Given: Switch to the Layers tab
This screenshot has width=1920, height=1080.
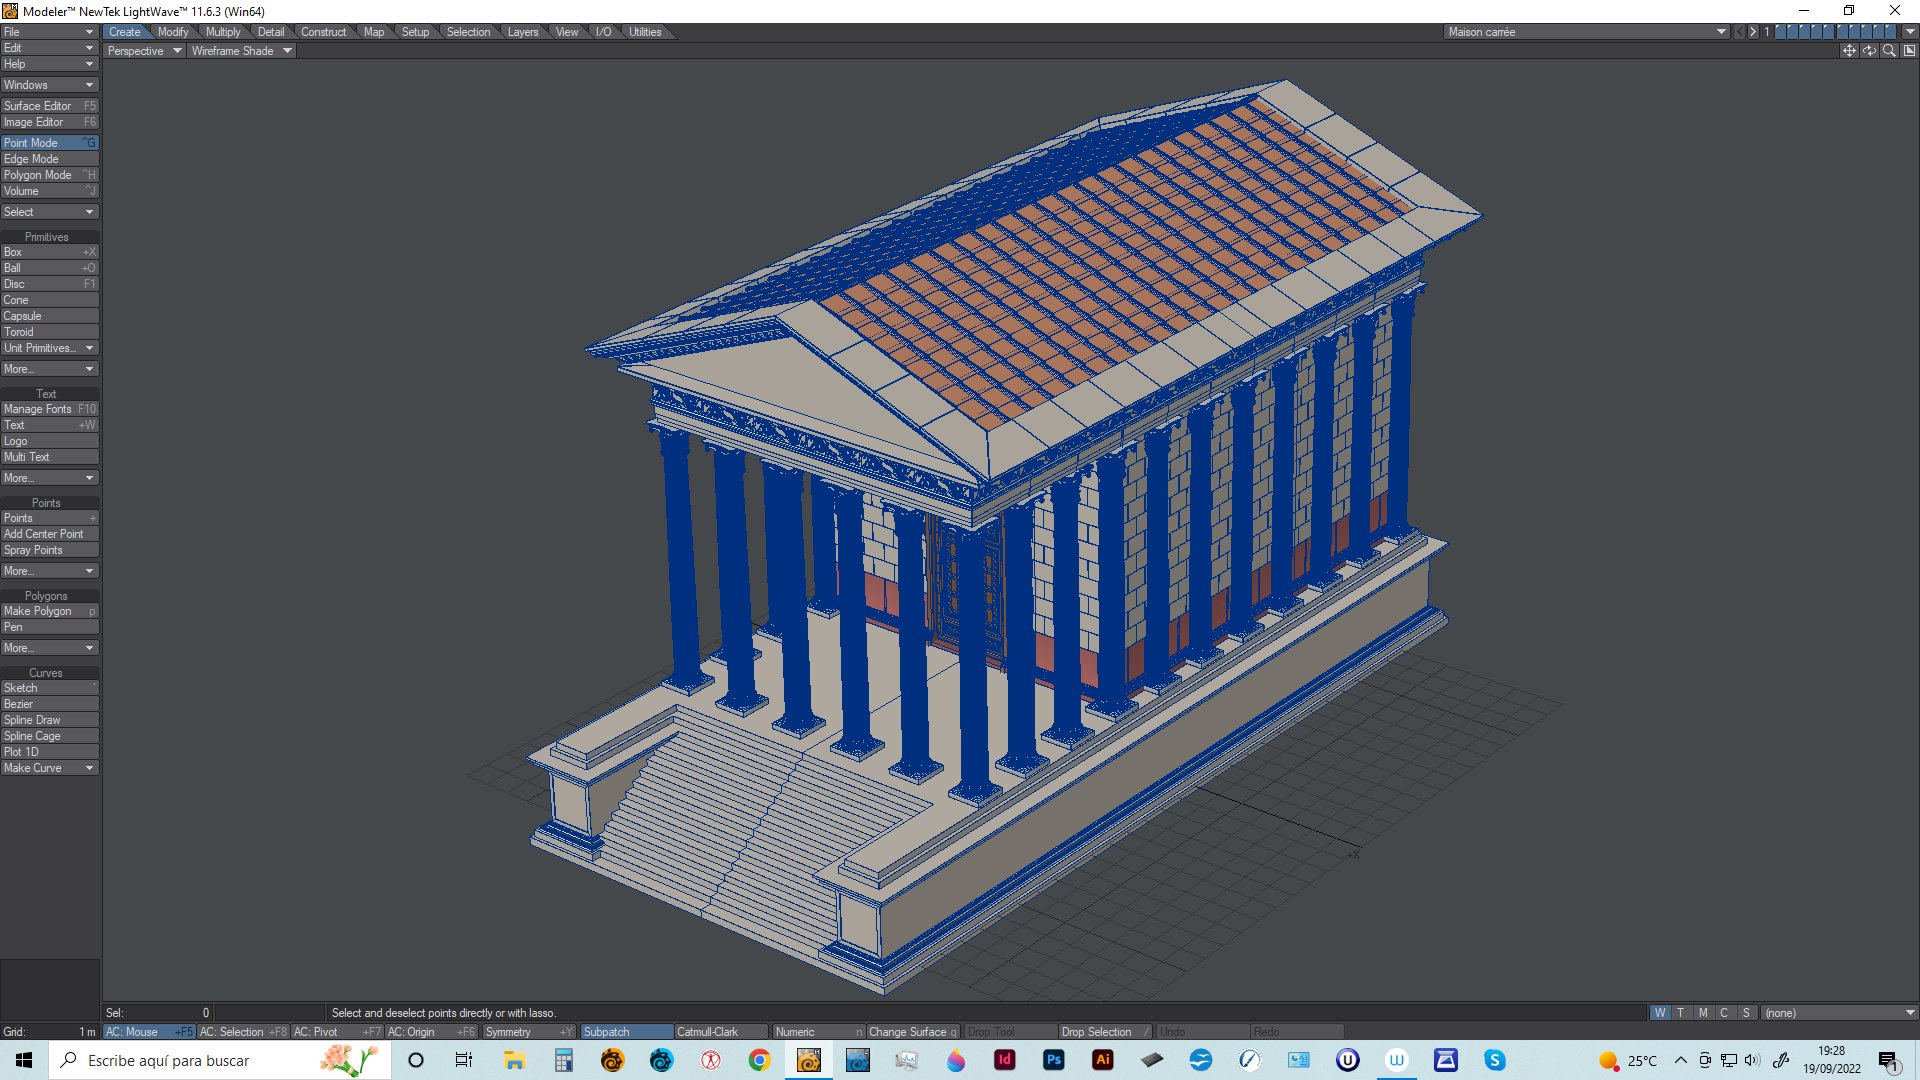Looking at the screenshot, I should [522, 32].
